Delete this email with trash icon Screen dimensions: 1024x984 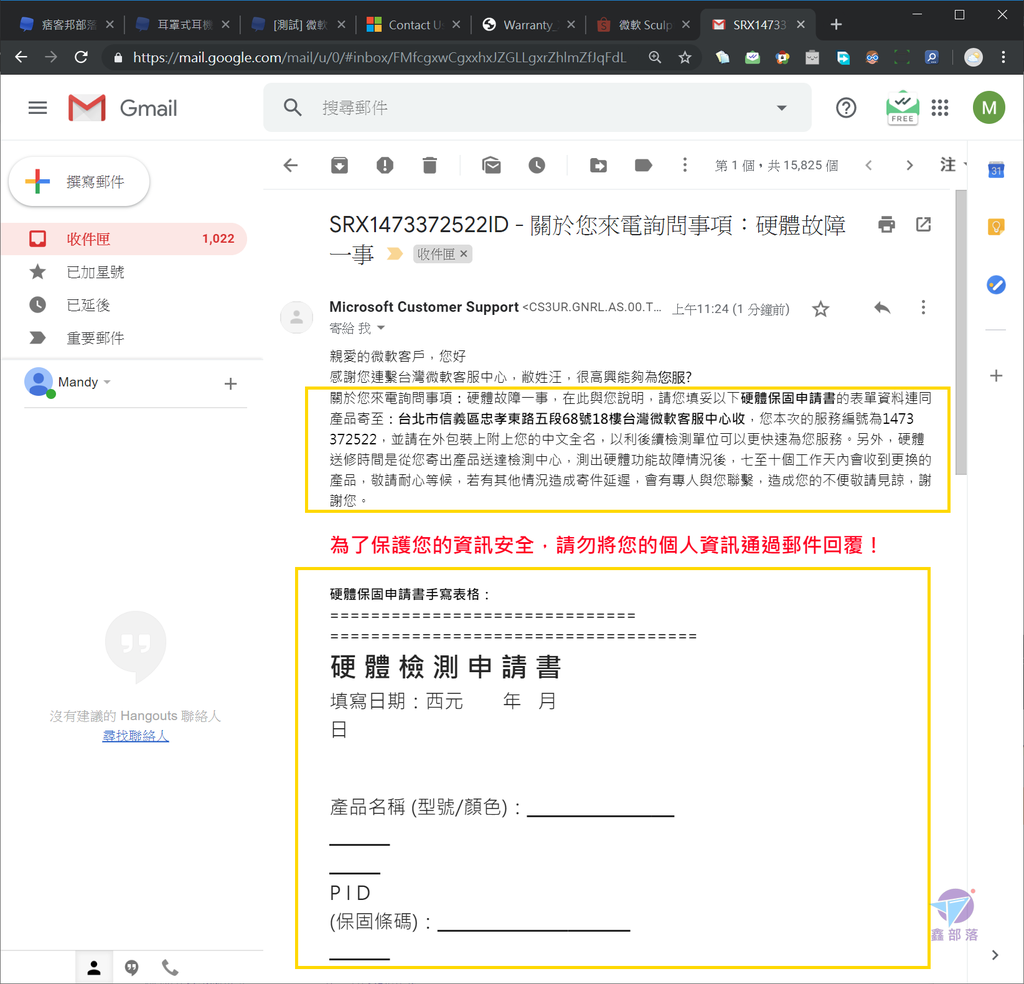(429, 165)
